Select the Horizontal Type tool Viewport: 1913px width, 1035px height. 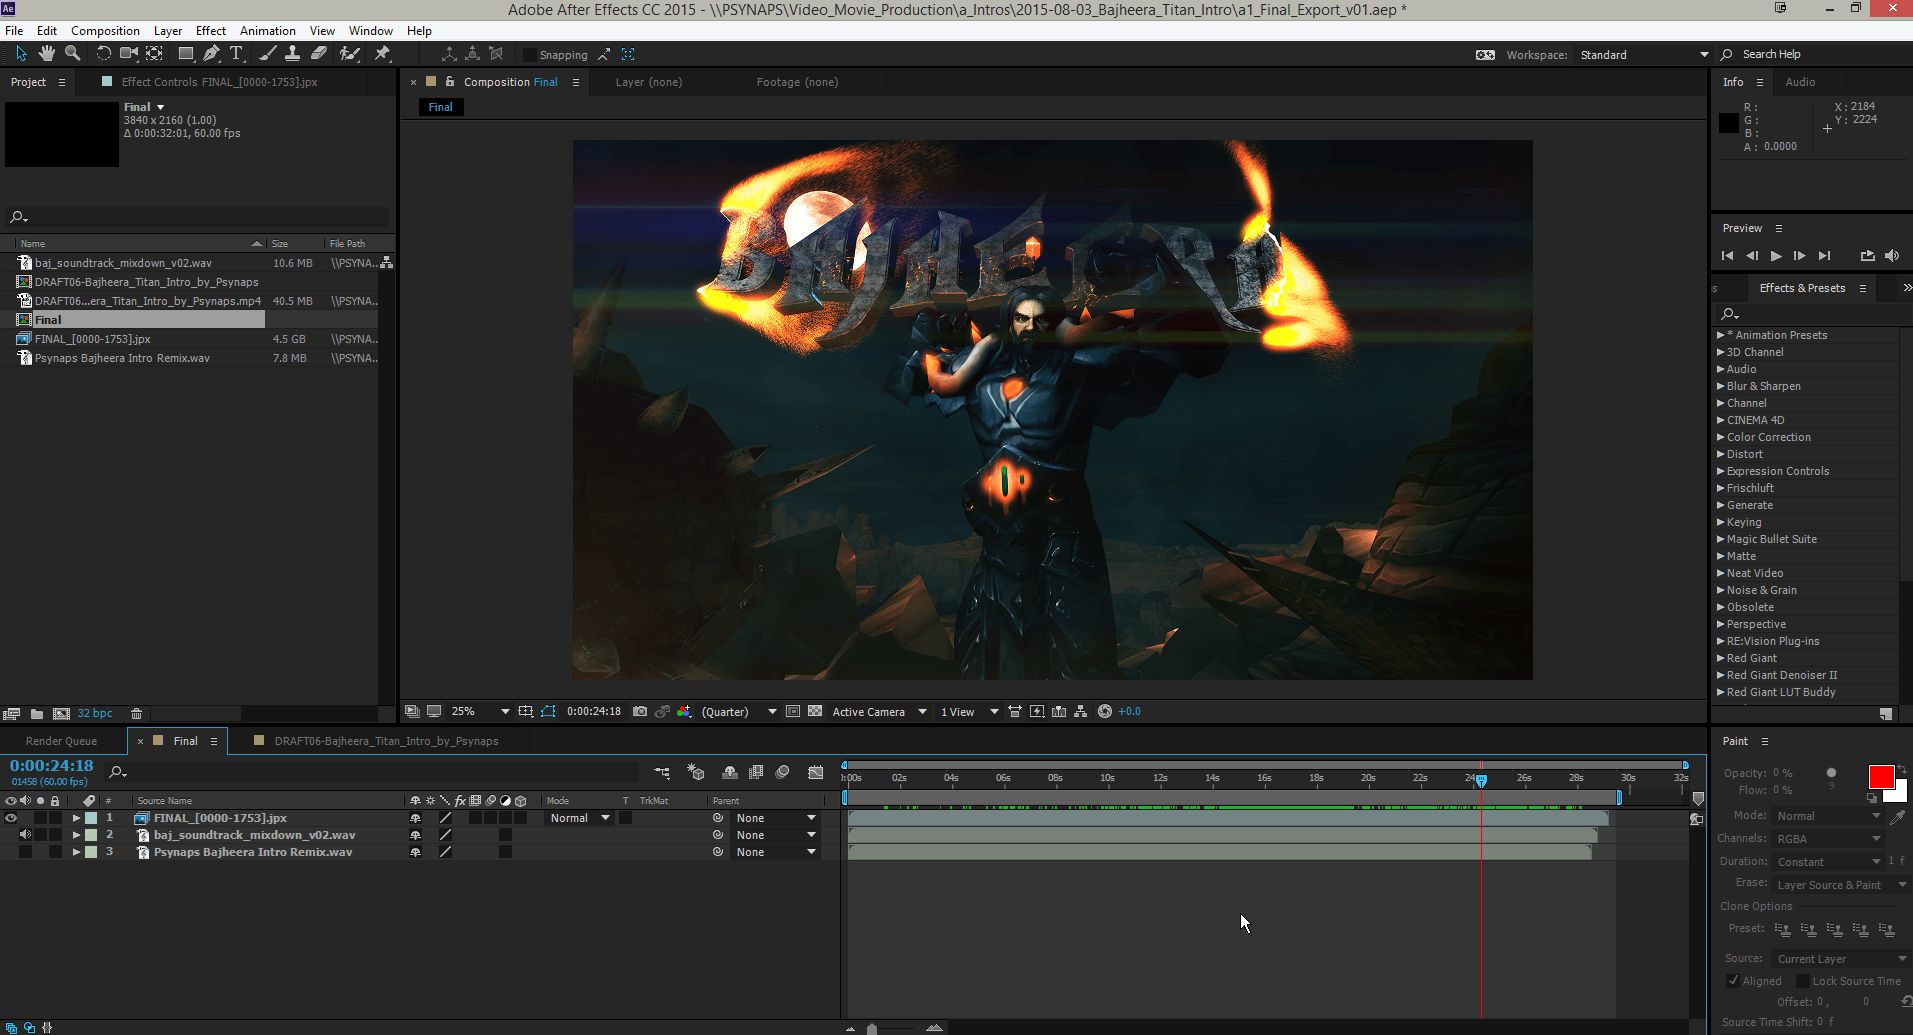pos(236,54)
